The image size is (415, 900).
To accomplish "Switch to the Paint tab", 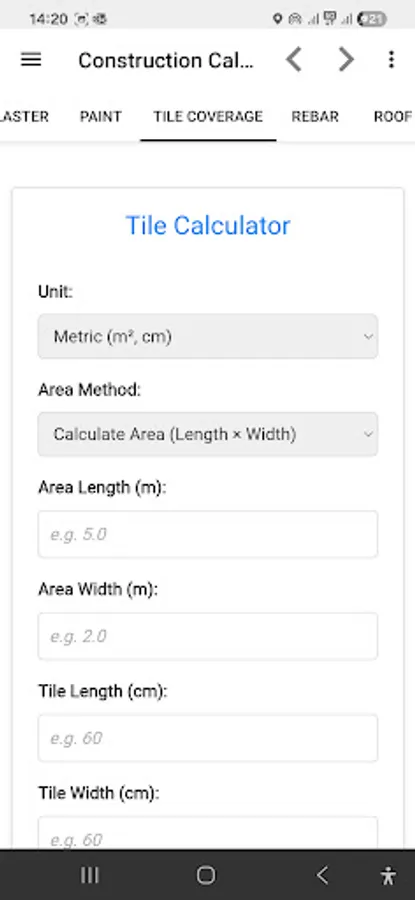I will (x=100, y=117).
